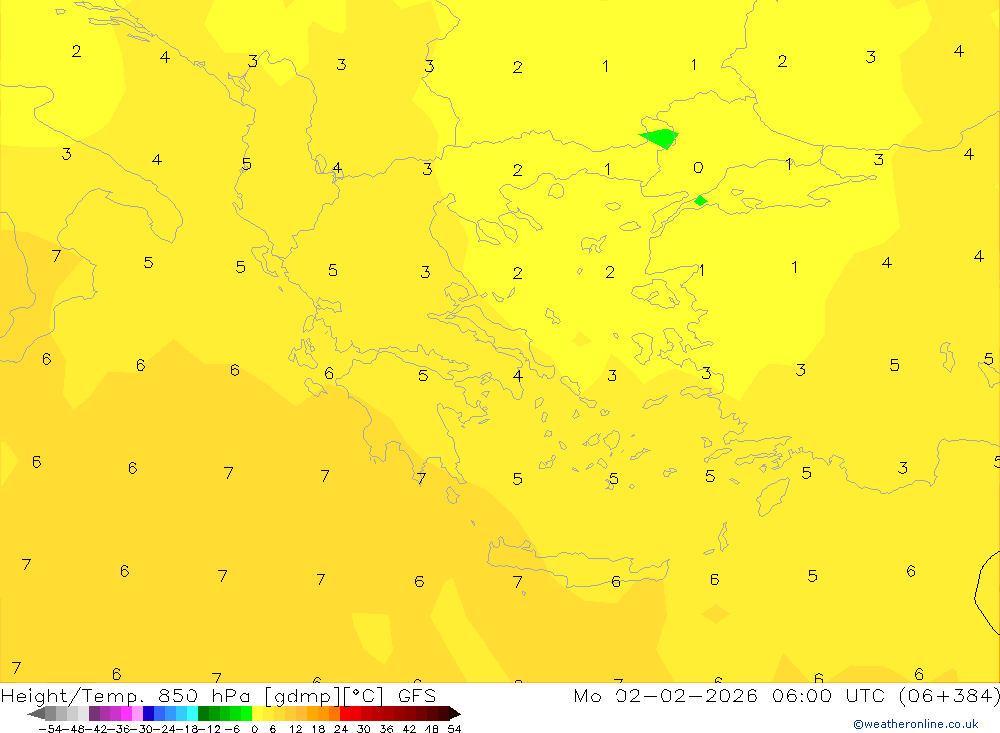
Task: Click the -30 label under the color scale
Action: pos(143,729)
